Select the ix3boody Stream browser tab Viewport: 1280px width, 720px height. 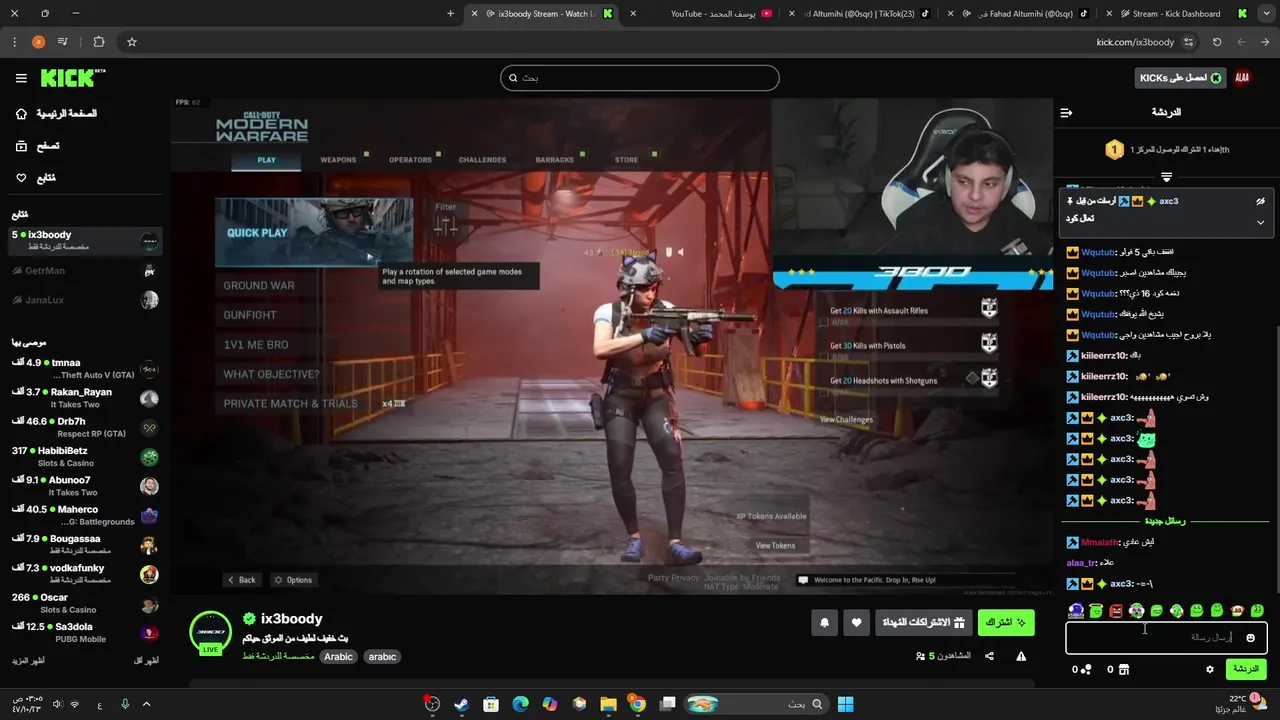click(545, 14)
